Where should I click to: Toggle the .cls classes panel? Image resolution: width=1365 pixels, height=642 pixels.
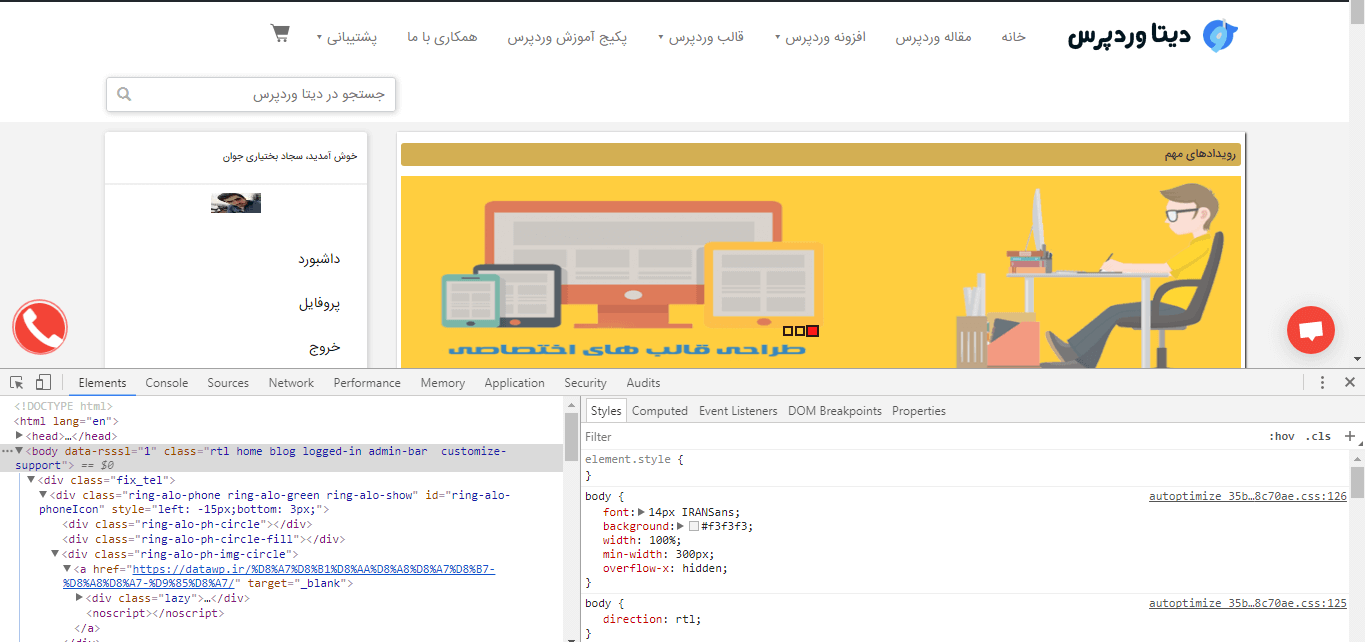tap(1318, 436)
